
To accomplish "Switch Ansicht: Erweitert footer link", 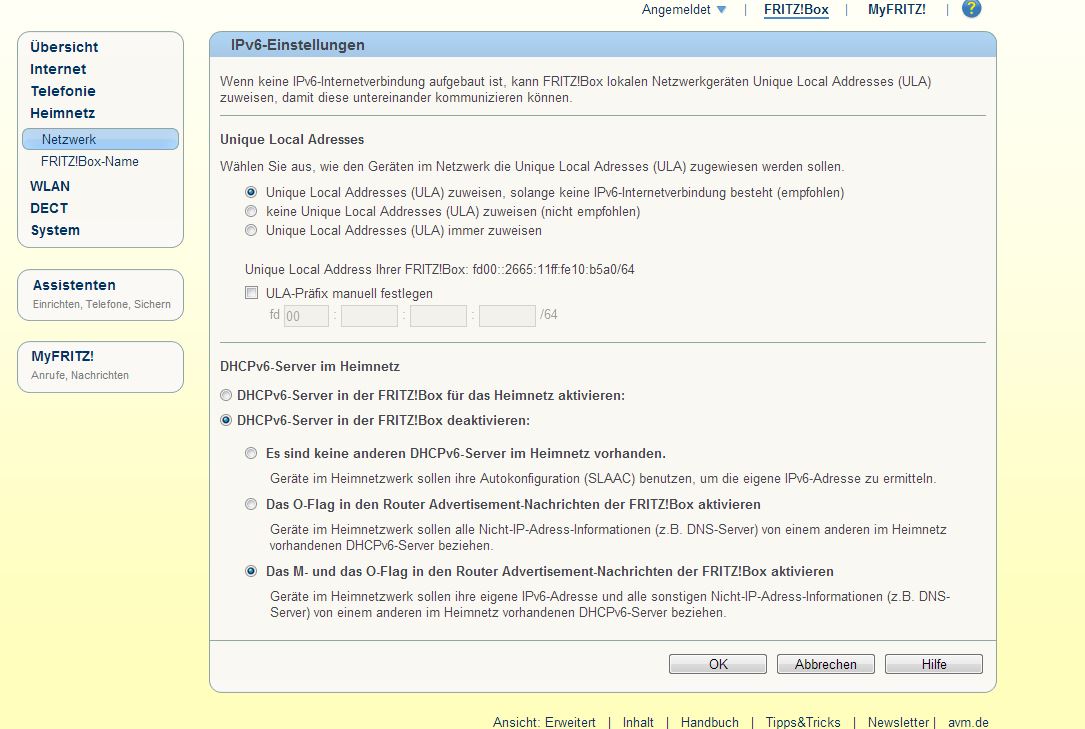I will pos(544,722).
